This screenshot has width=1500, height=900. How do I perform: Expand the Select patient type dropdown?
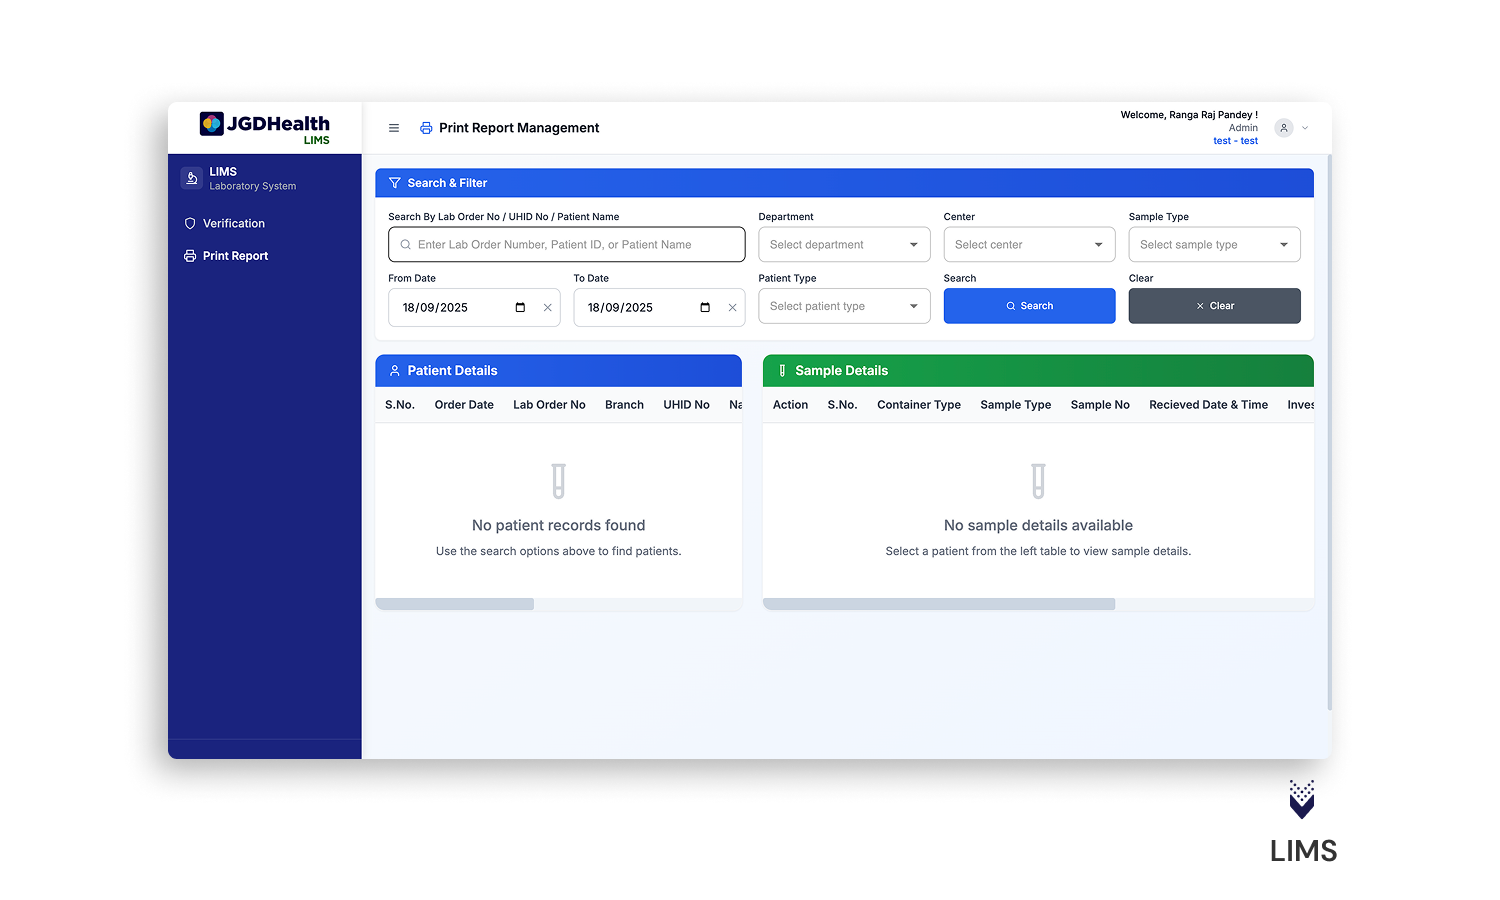(x=844, y=306)
